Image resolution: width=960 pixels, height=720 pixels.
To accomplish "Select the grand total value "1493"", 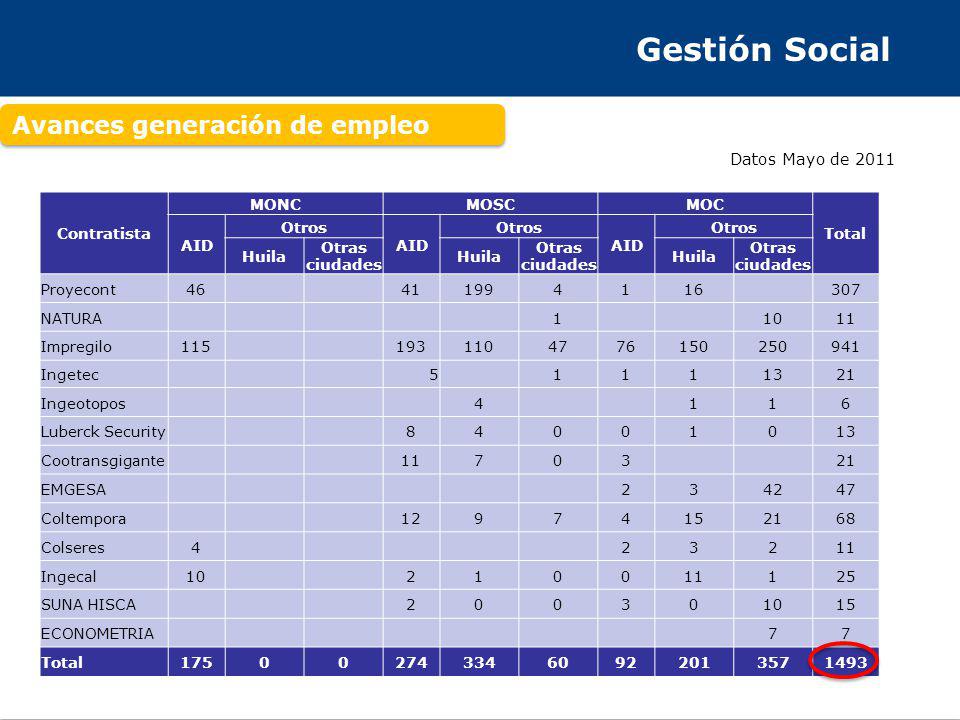I will pyautogui.click(x=846, y=662).
